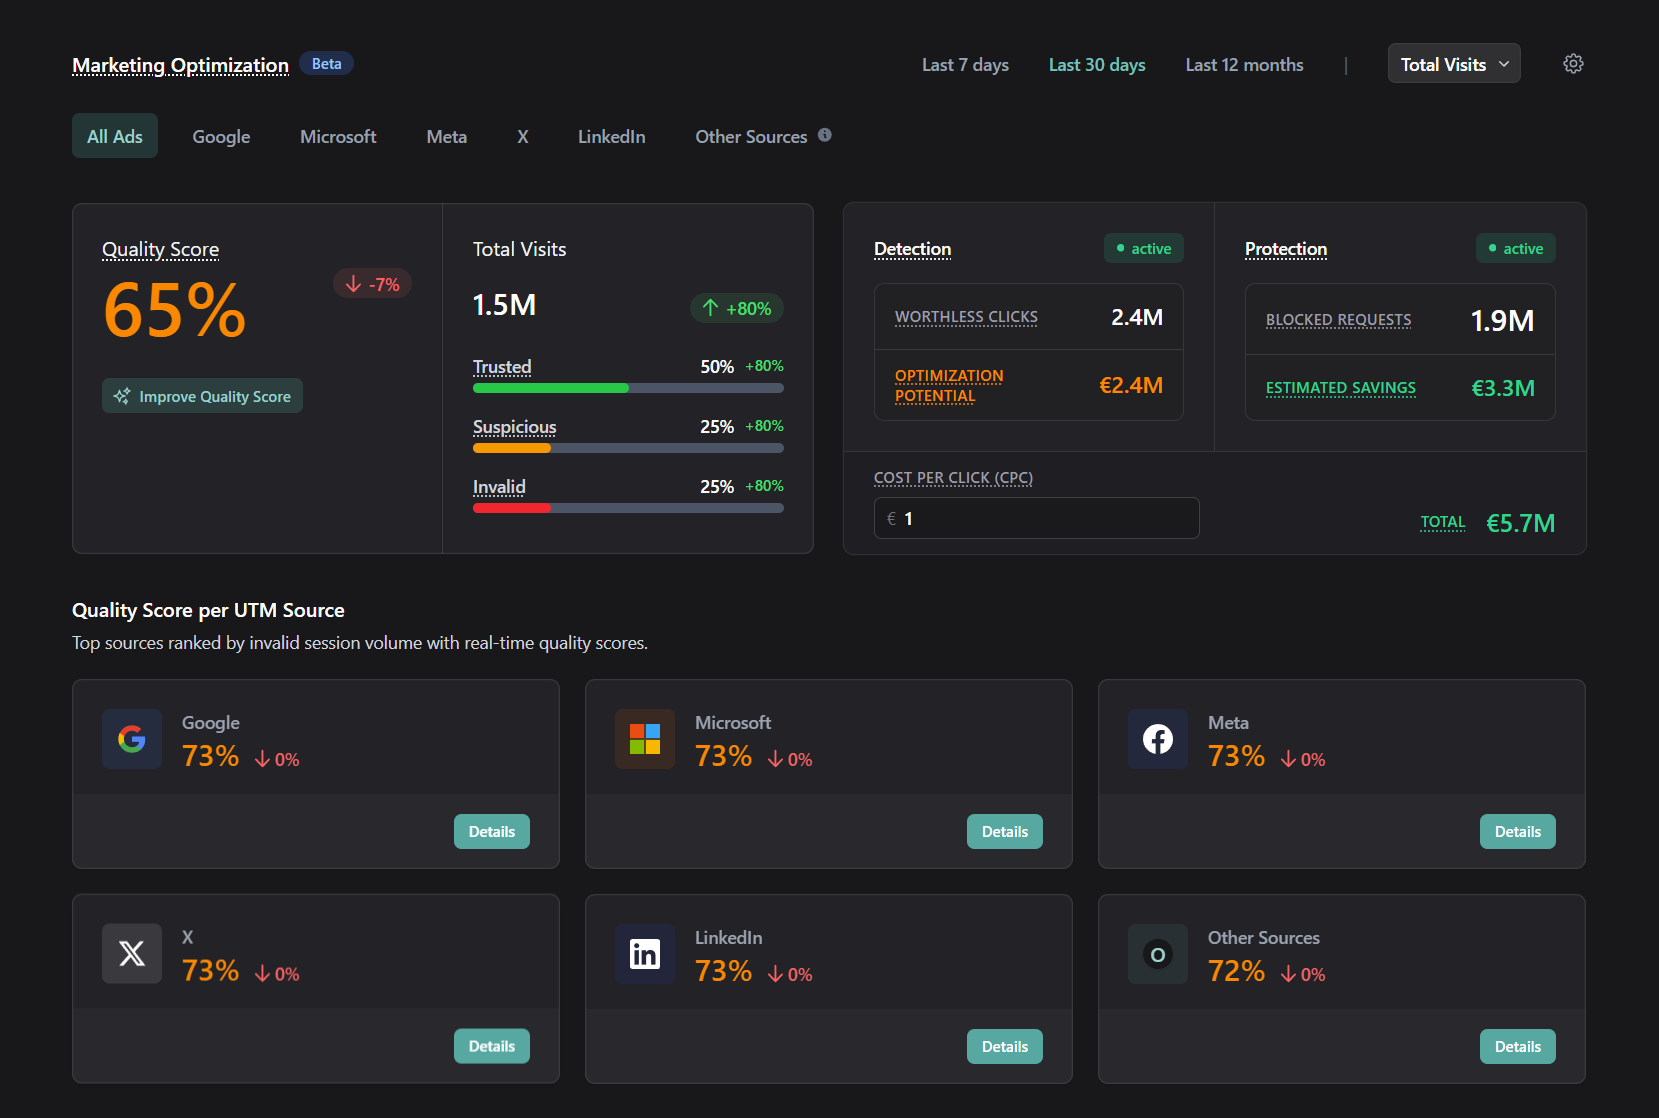1659x1118 pixels.
Task: Toggle the Detection active status
Action: coord(1143,248)
